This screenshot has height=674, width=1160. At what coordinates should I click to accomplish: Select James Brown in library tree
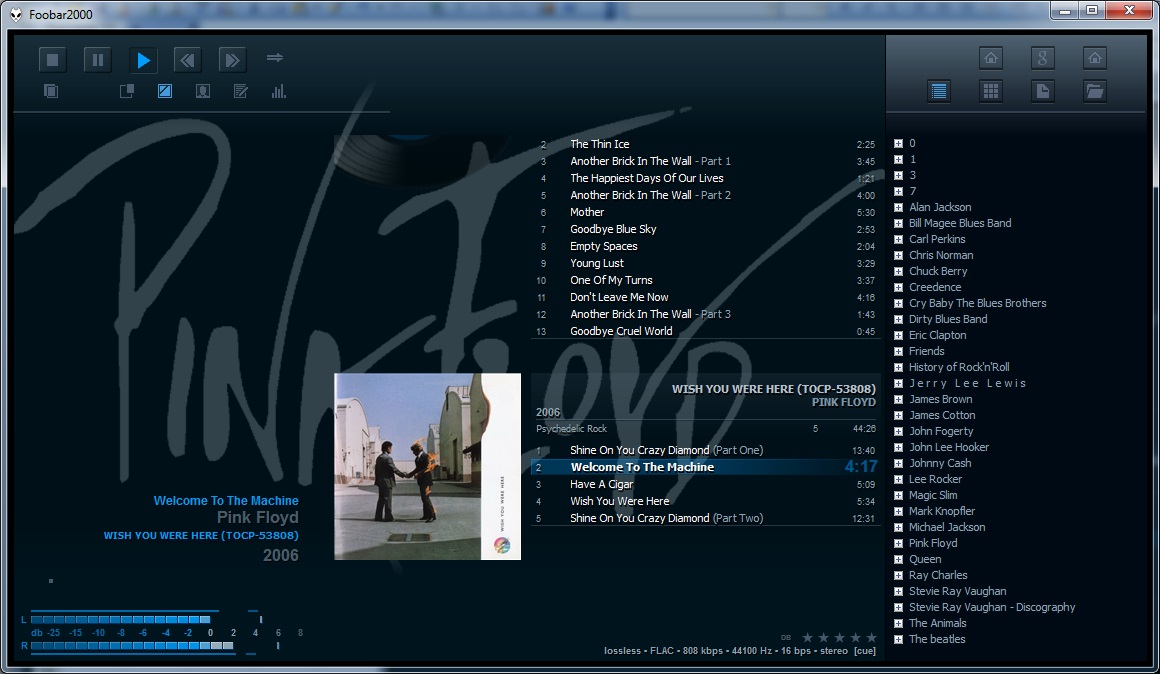pos(941,399)
